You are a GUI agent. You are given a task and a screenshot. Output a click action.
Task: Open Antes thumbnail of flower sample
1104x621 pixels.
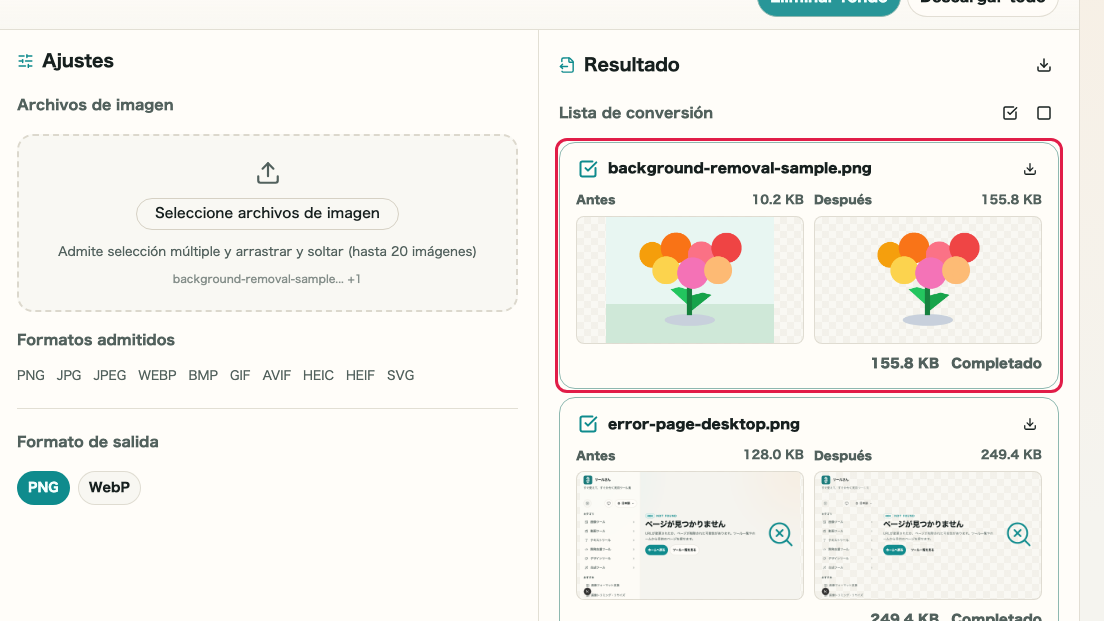[689, 280]
